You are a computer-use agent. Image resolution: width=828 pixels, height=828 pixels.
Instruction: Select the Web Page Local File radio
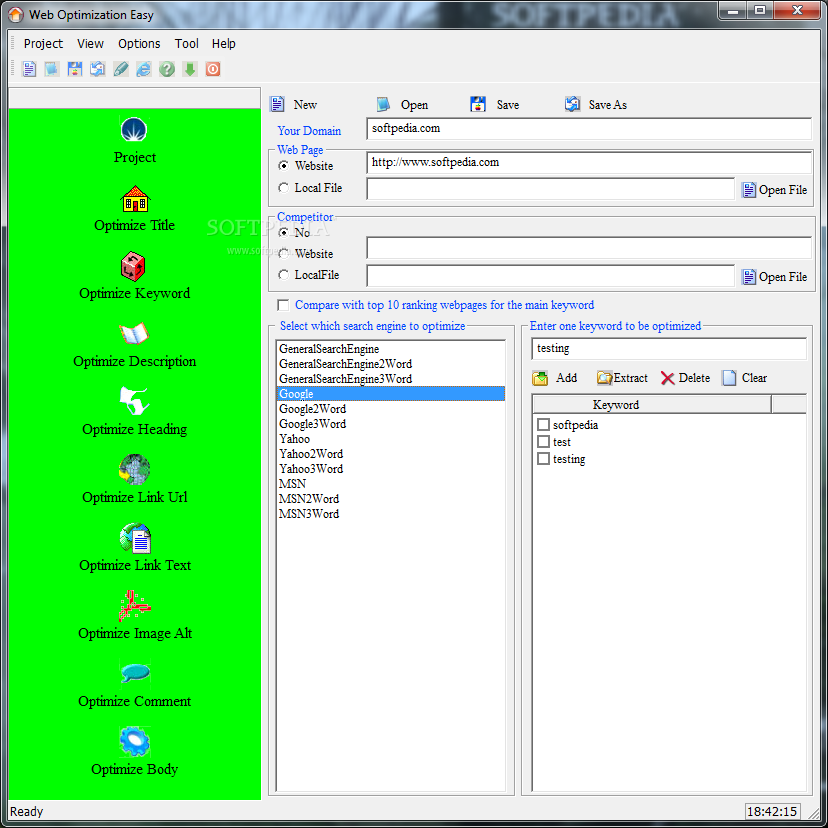point(284,187)
